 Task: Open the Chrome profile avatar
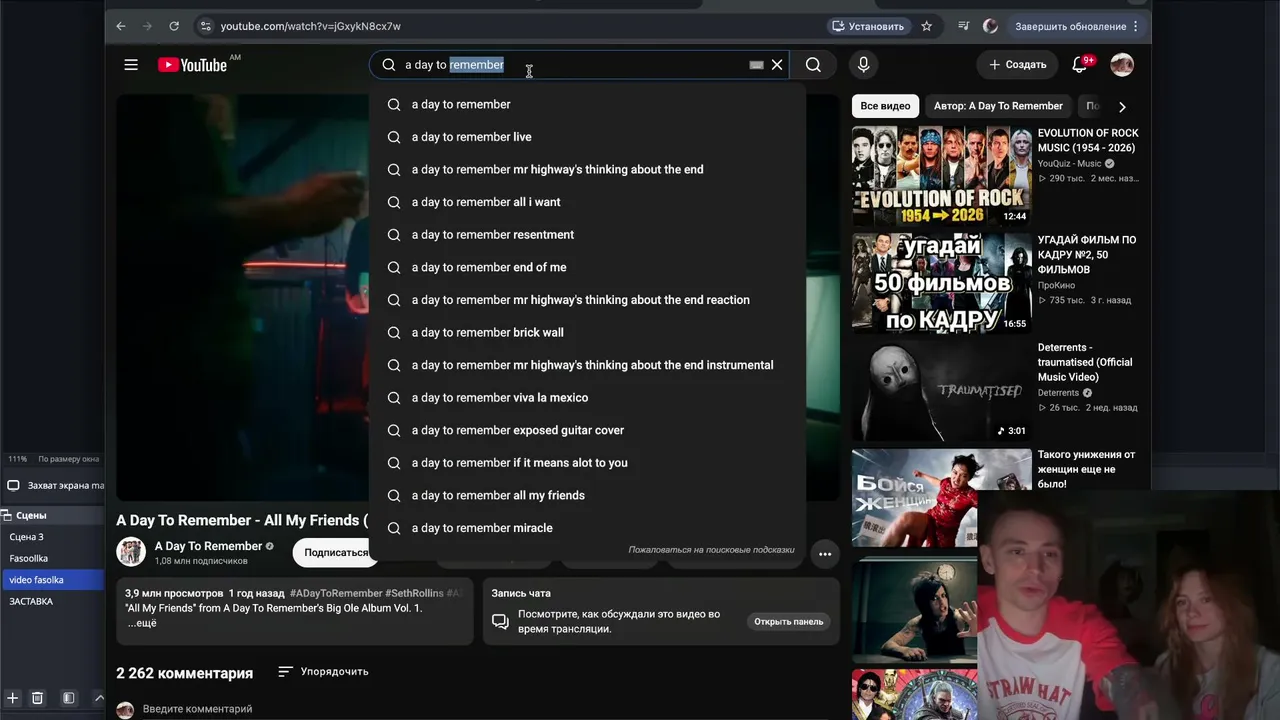(991, 26)
